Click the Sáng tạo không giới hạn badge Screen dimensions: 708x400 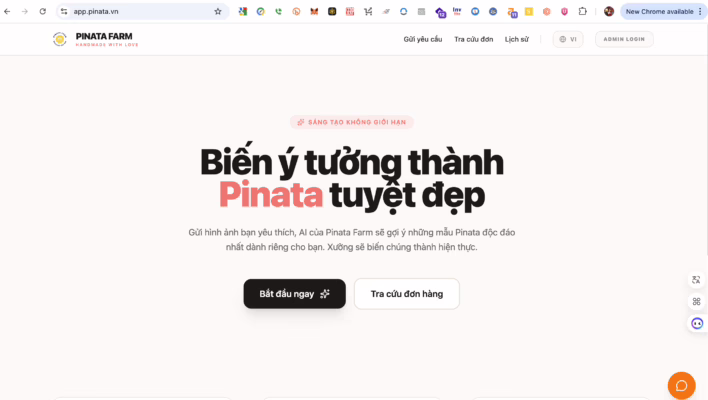tap(352, 122)
